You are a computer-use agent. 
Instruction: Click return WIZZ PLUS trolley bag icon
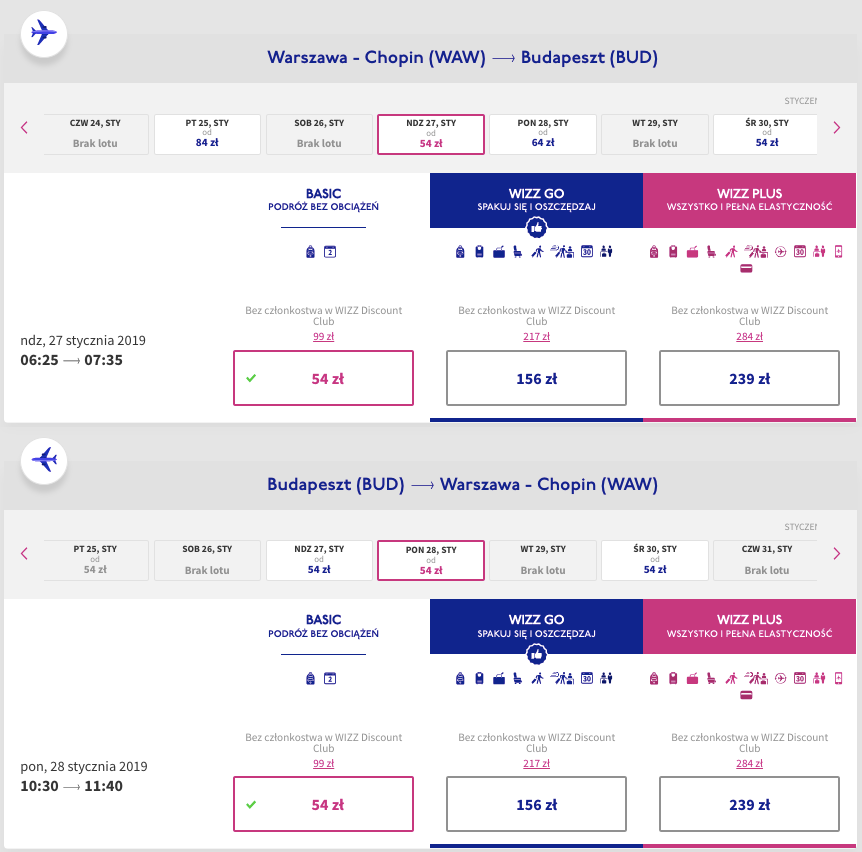point(673,678)
